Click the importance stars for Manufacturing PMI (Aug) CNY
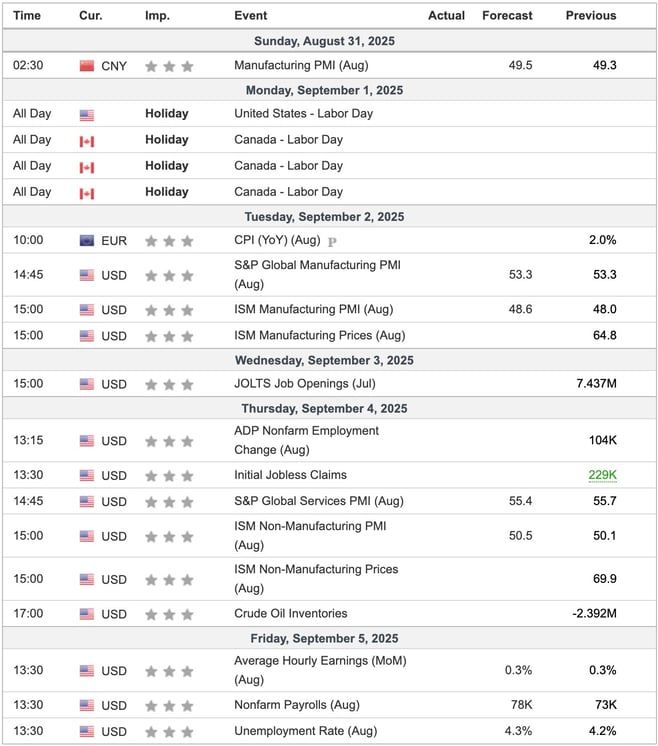This screenshot has width=658, height=746. coord(169,66)
